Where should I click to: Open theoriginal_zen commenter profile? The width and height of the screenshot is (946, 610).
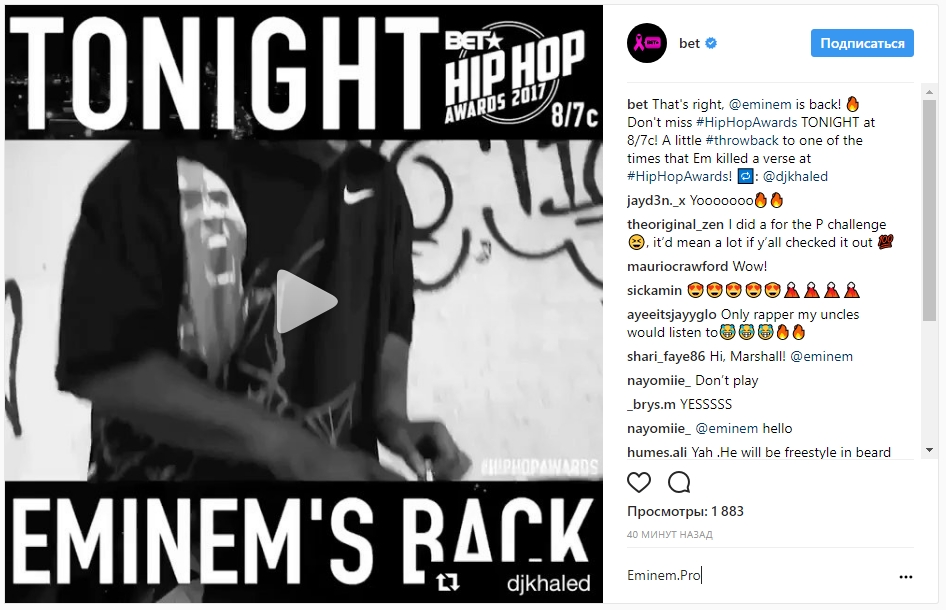[675, 224]
